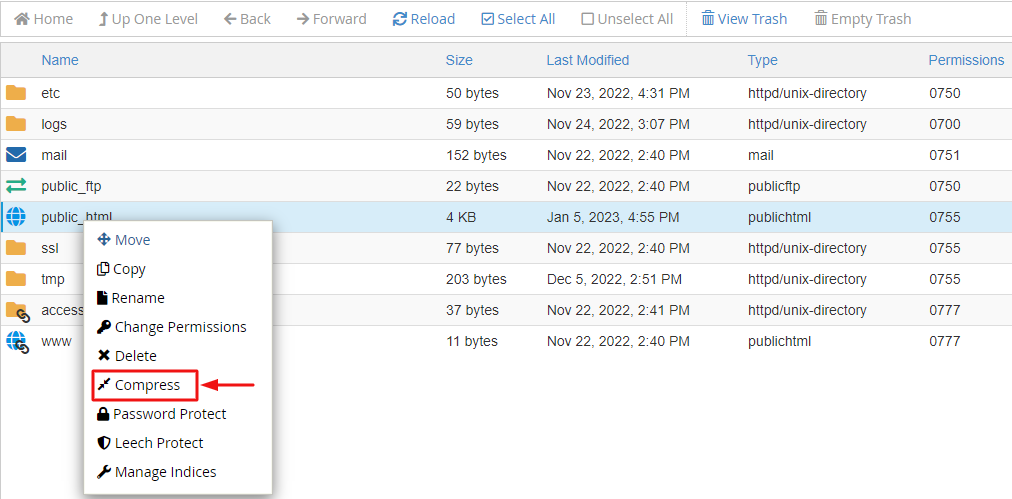Click Up One Level button
Image resolution: width=1012 pixels, height=499 pixels.
[147, 19]
